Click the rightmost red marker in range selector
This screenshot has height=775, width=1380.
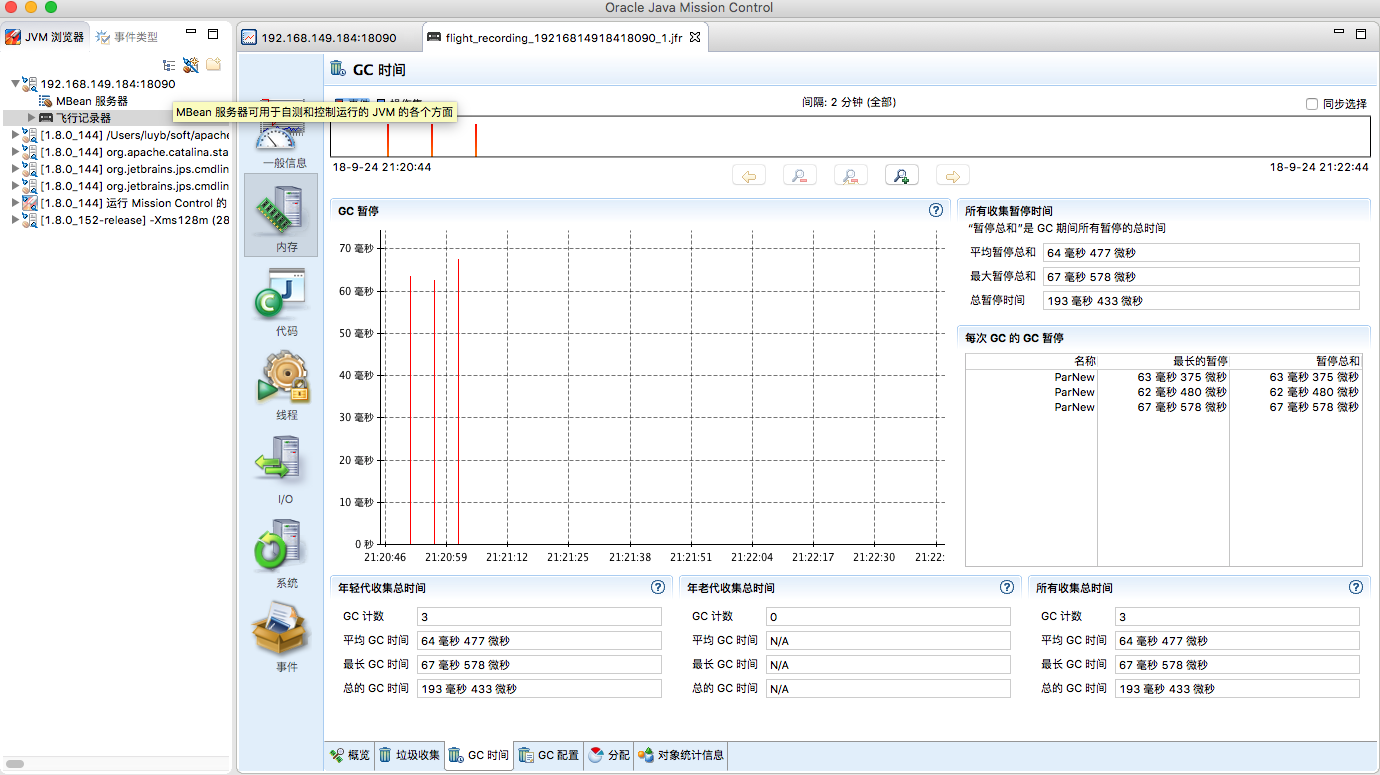coord(476,140)
